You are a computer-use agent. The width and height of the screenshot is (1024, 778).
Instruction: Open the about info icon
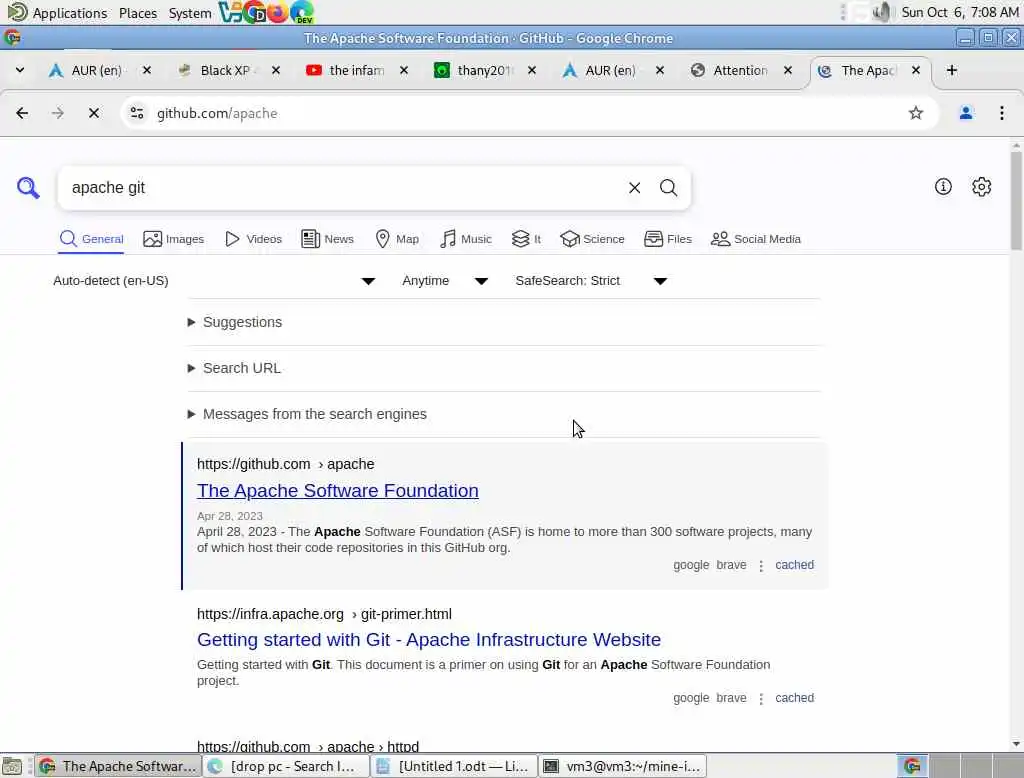[x=943, y=187]
